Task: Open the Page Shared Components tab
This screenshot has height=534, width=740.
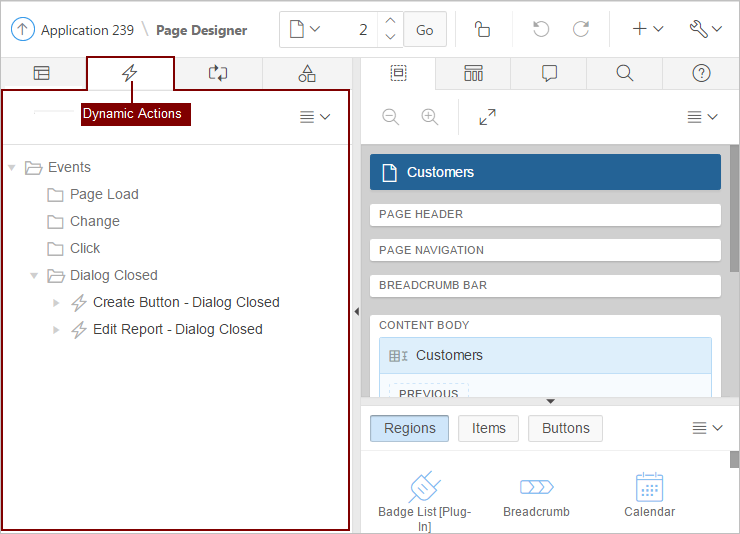Action: (x=307, y=73)
